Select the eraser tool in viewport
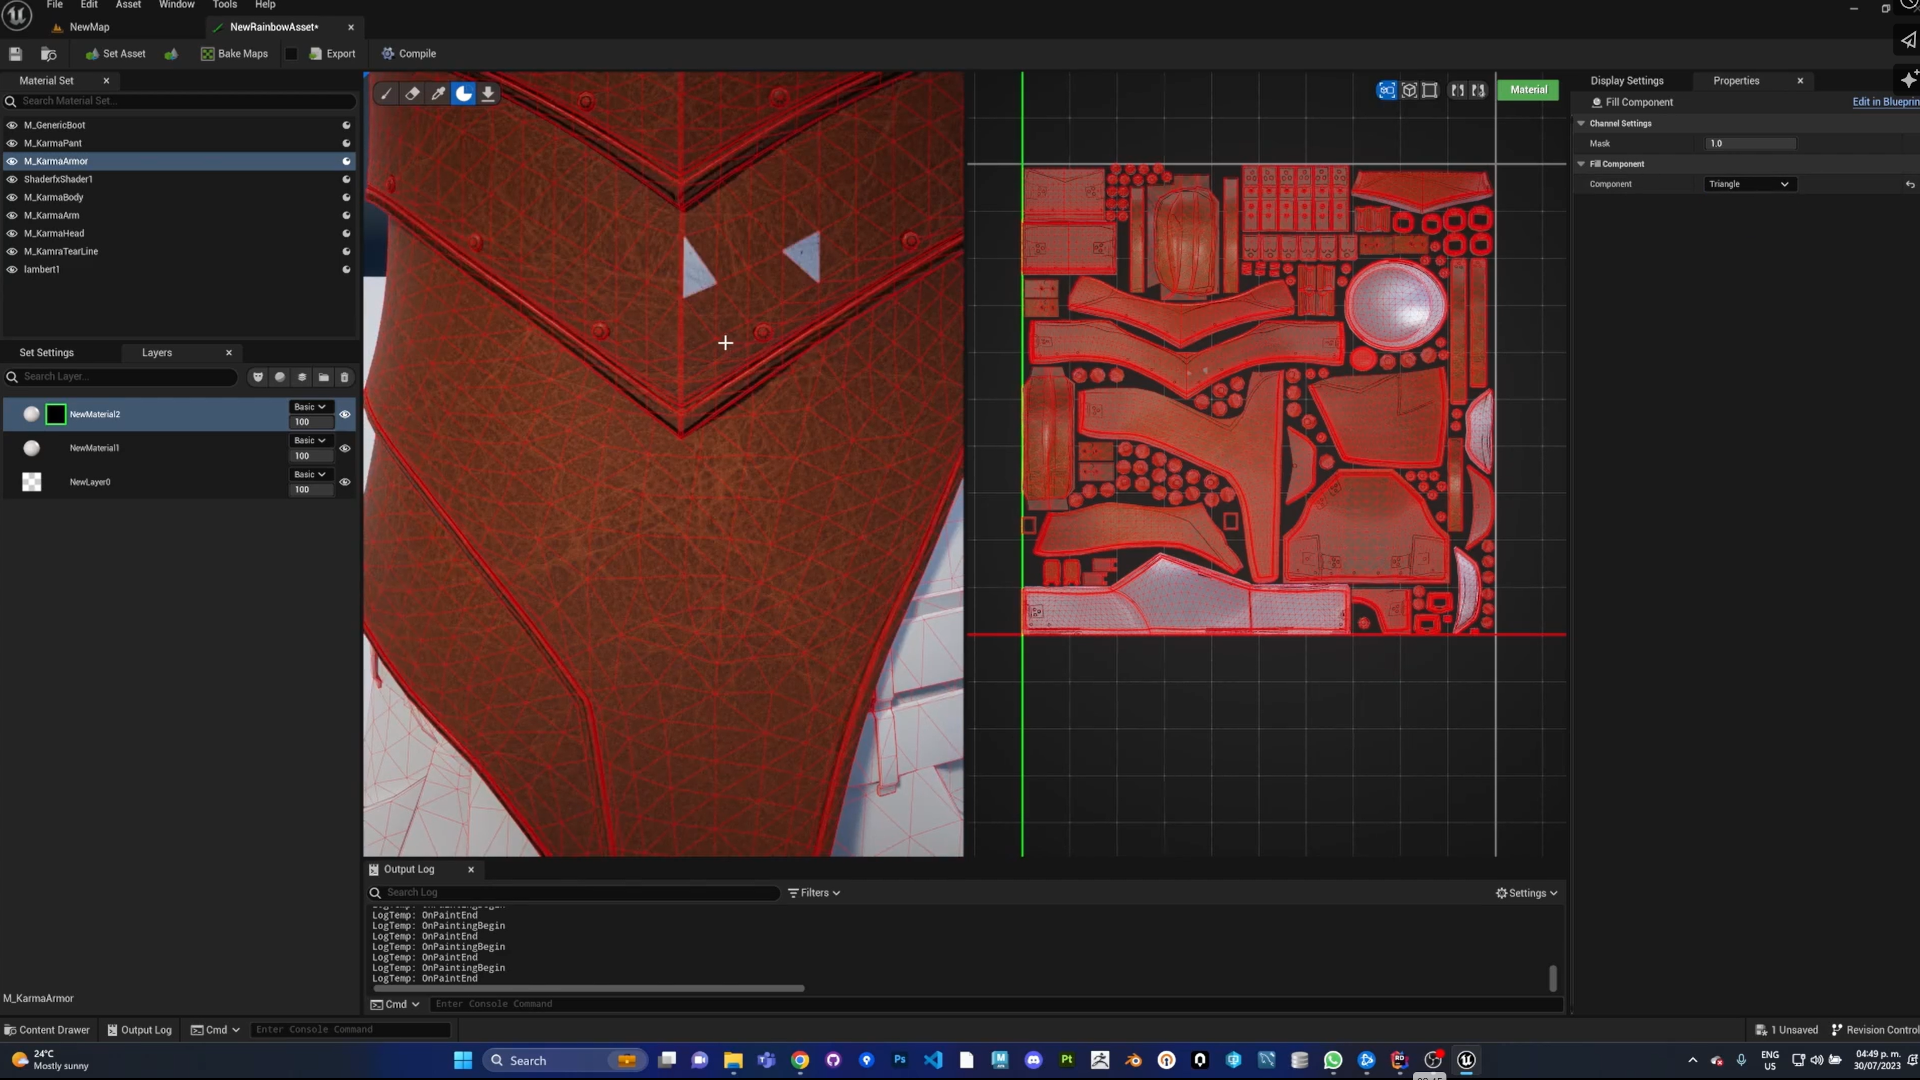The height and width of the screenshot is (1080, 1920). [412, 94]
